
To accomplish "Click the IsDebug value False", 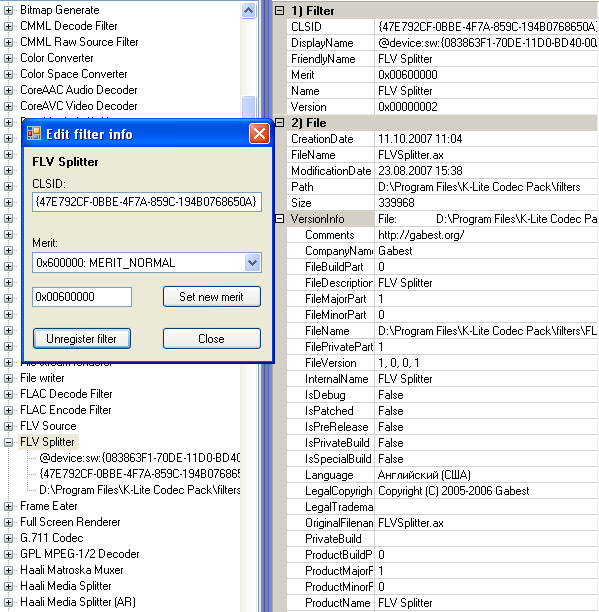I will (x=391, y=395).
